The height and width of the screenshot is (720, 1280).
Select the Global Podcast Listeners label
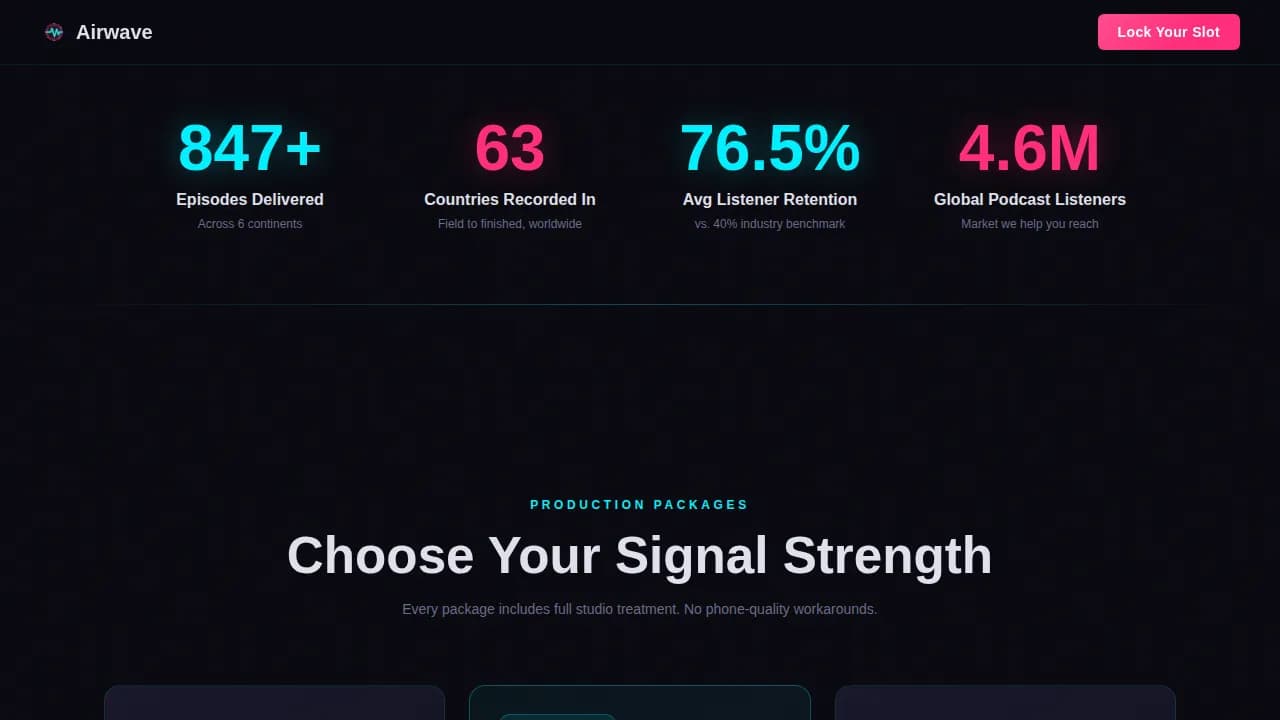[1030, 199]
